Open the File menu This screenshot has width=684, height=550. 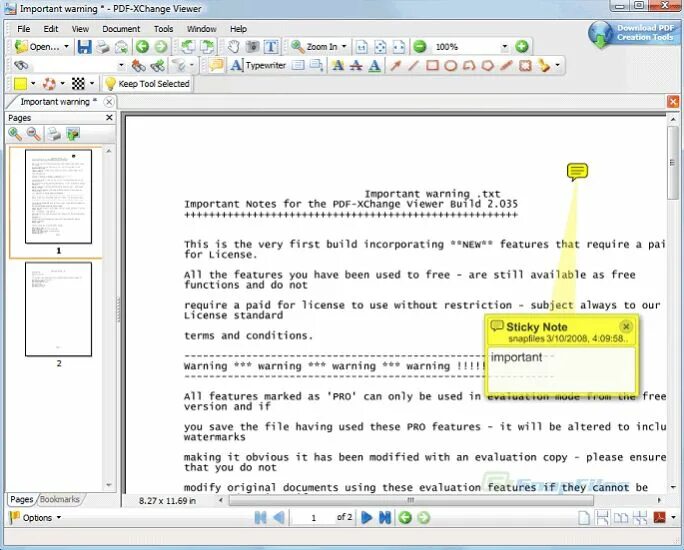pyautogui.click(x=24, y=29)
